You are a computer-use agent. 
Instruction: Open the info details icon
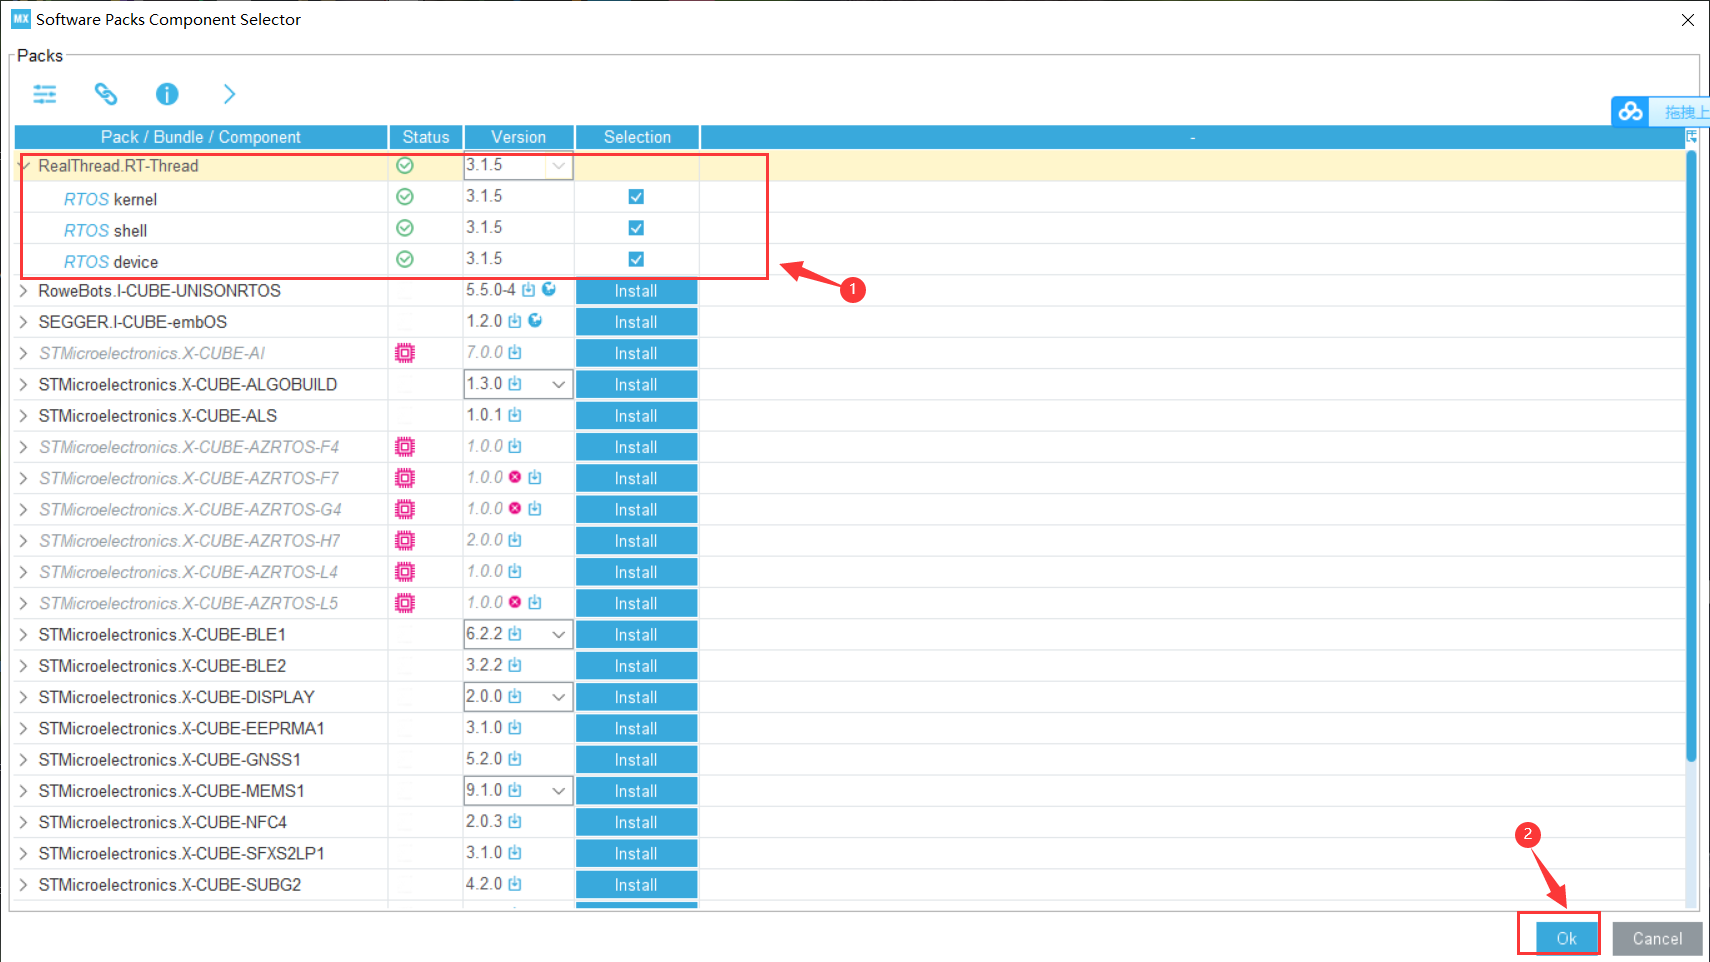pyautogui.click(x=167, y=94)
